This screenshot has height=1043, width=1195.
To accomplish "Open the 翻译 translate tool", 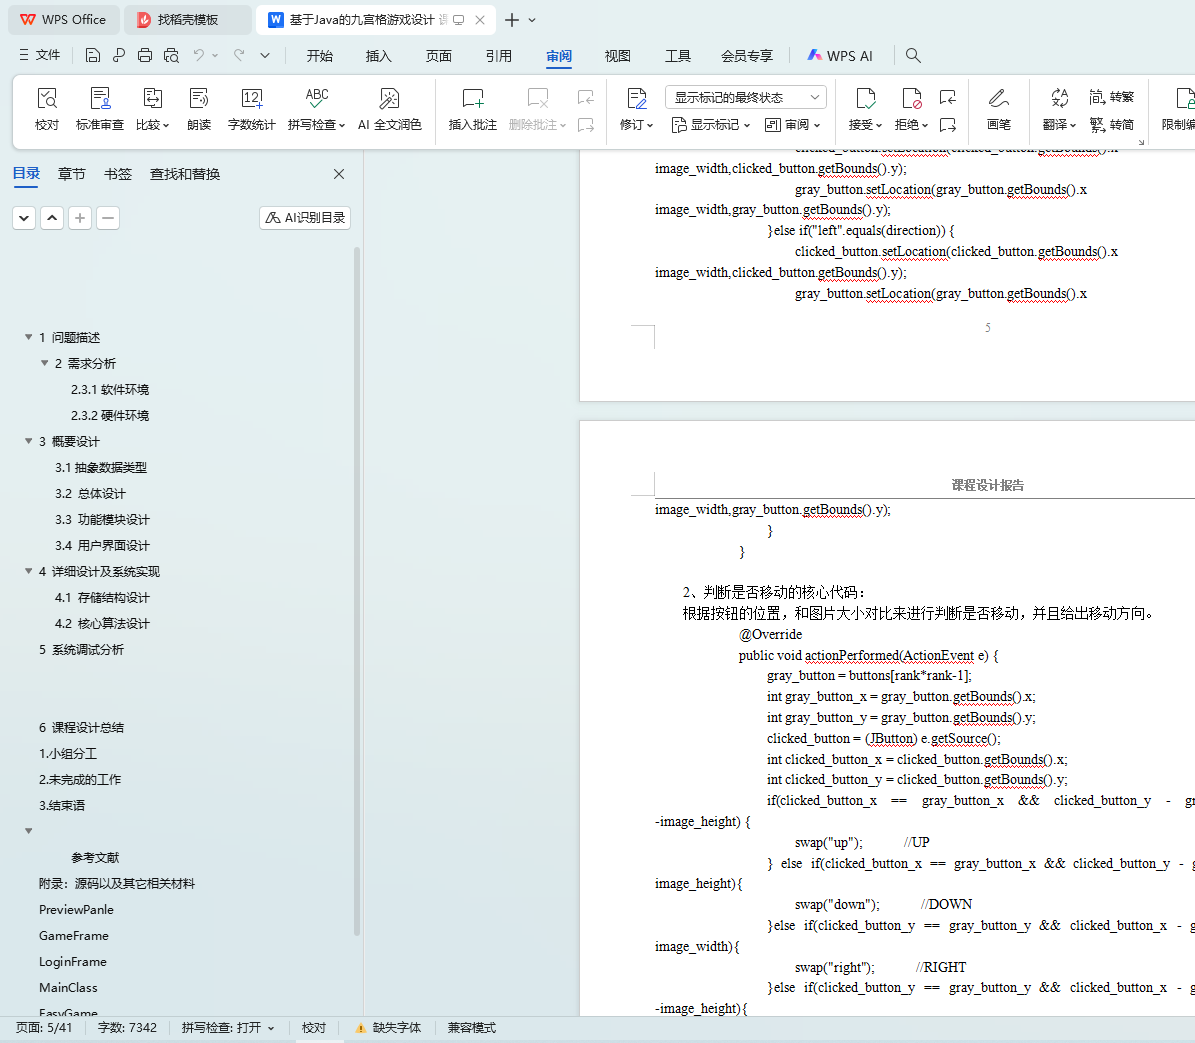I will coord(1059,109).
